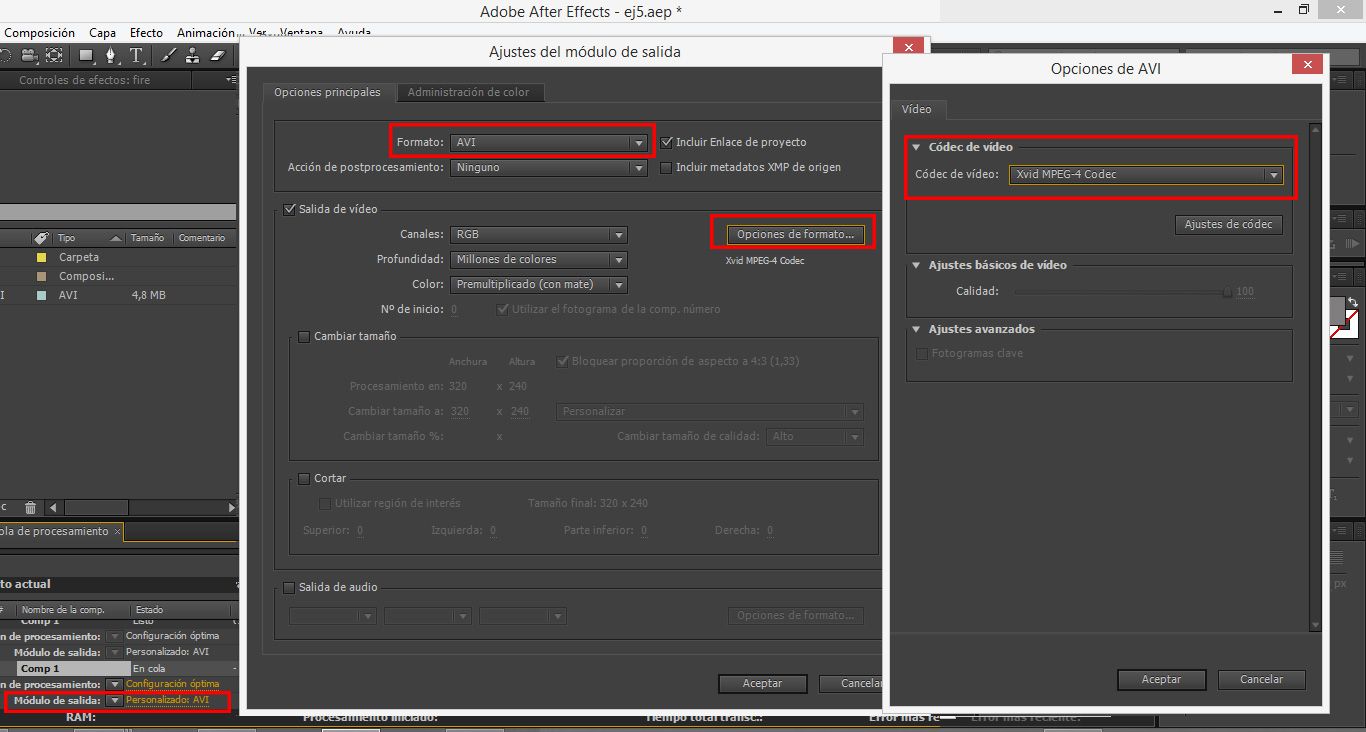Select the Pan Behind anchor tool
The image size is (1366, 732).
[54, 56]
